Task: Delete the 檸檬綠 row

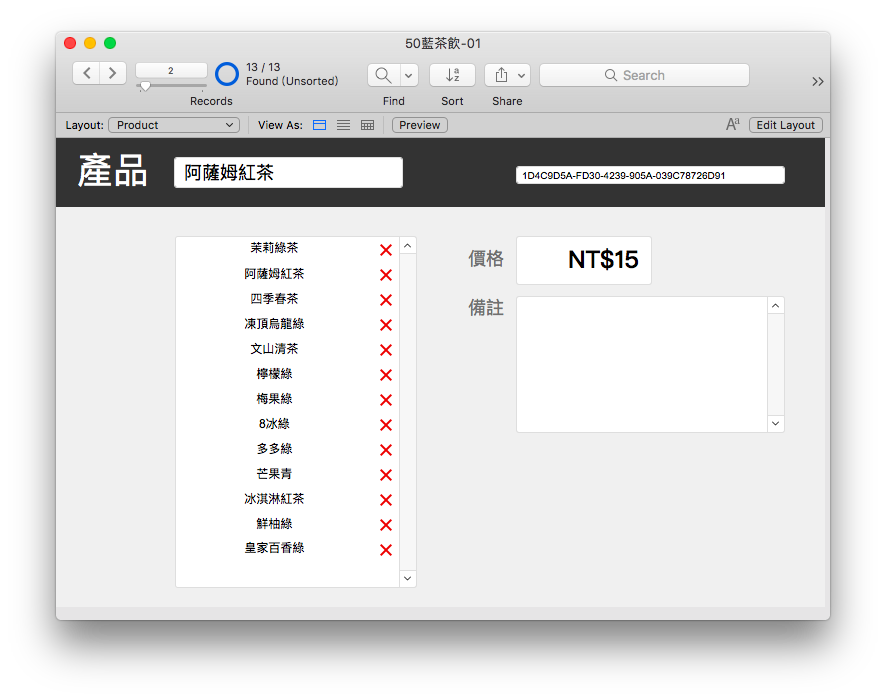Action: tap(386, 375)
